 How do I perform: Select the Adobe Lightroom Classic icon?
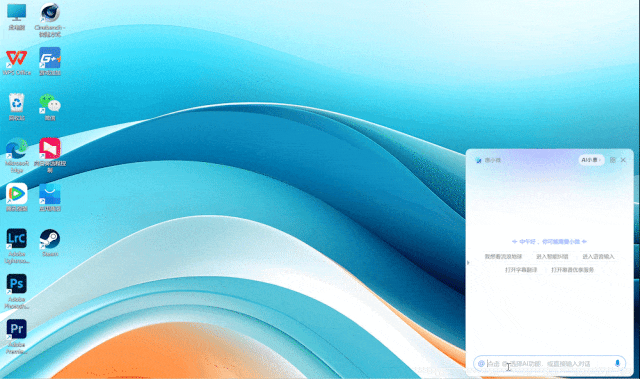[17, 239]
